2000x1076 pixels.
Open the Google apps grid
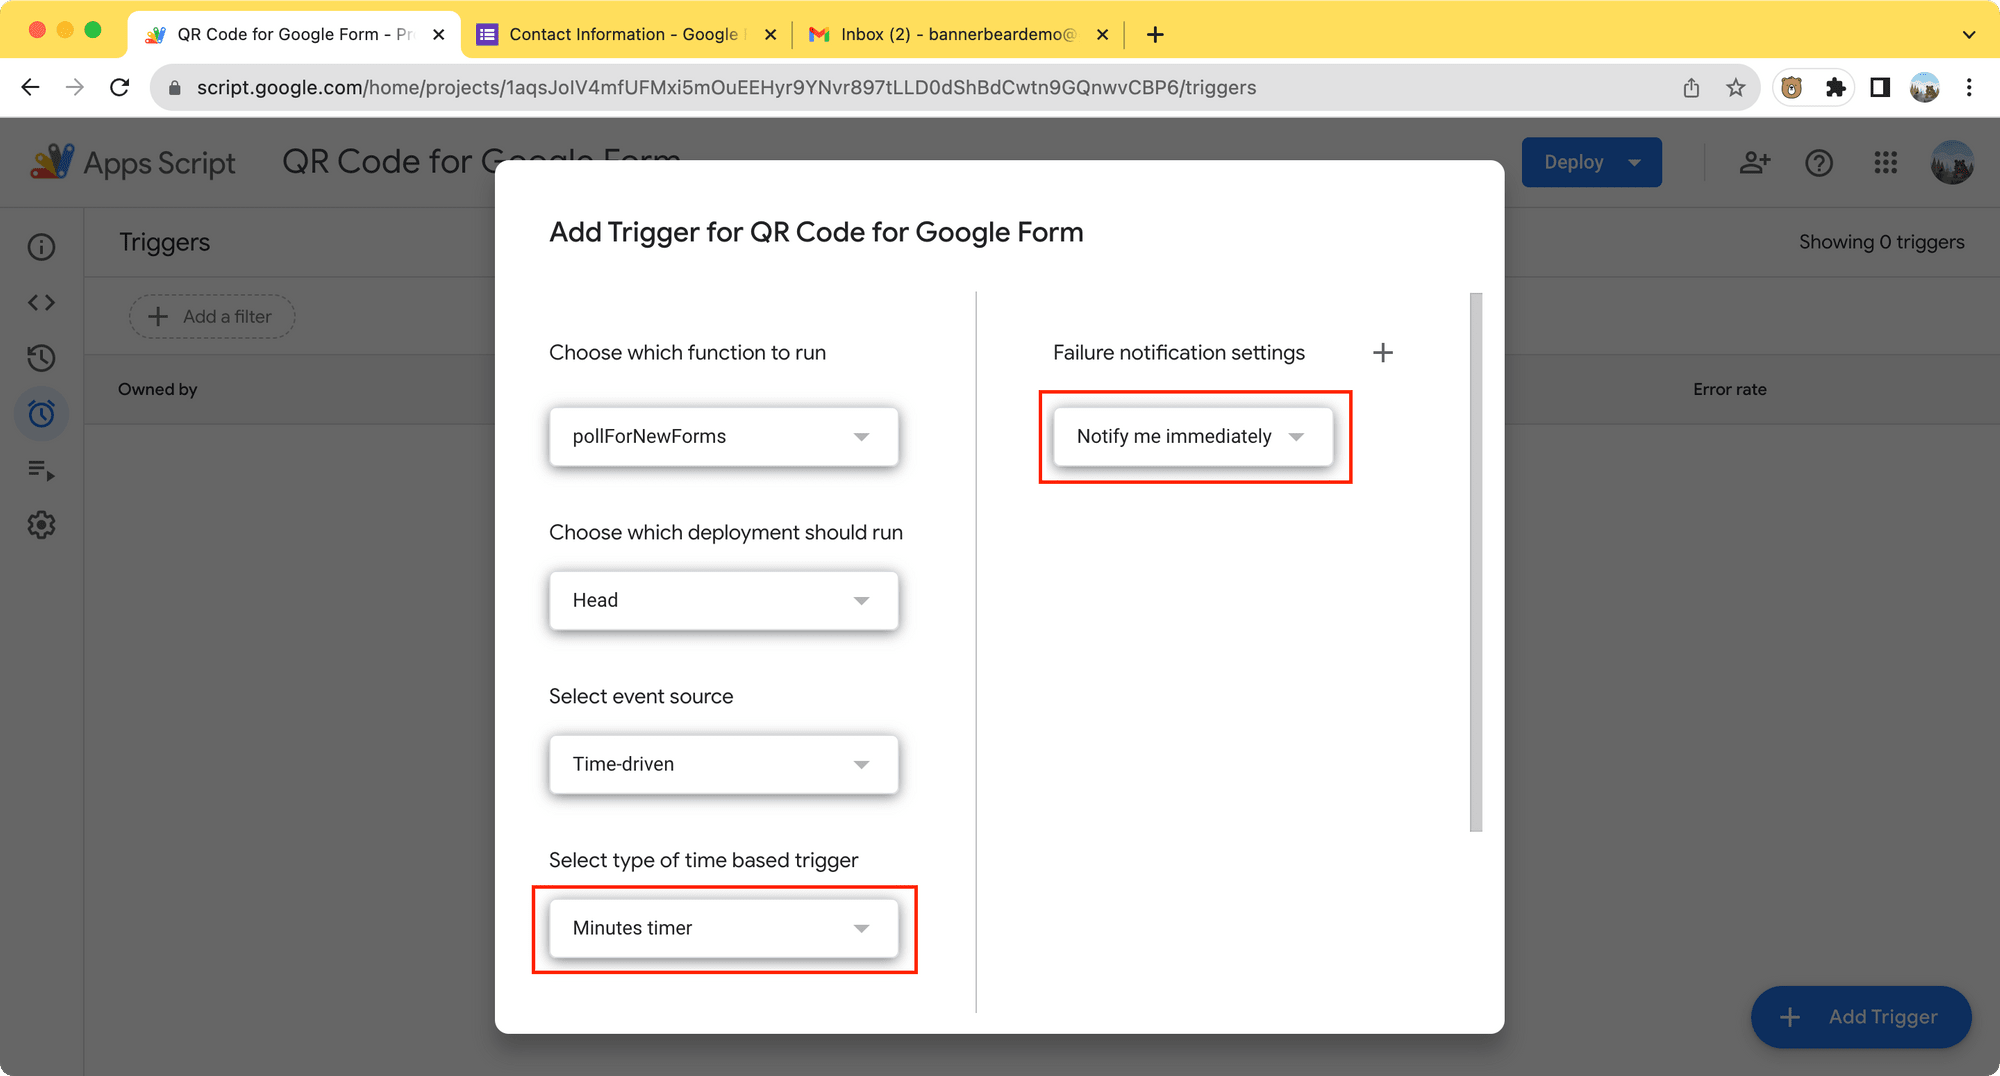[x=1885, y=162]
